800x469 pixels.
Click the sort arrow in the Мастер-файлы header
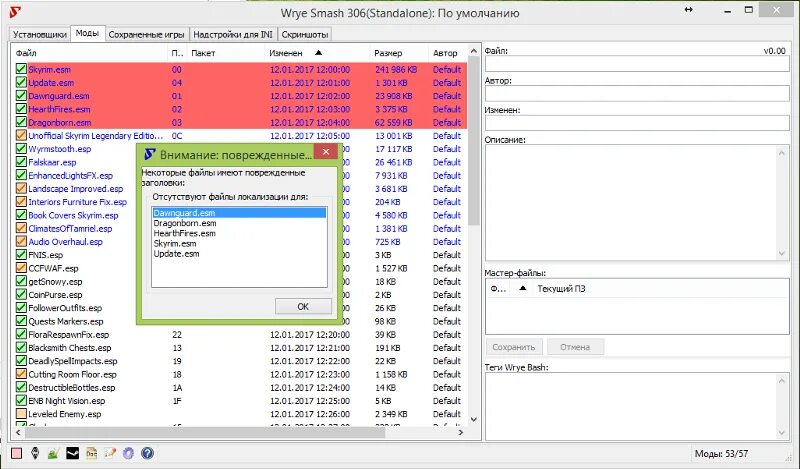click(522, 288)
